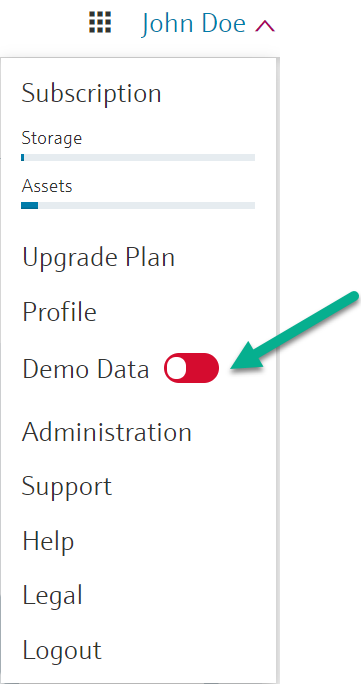
Task: Open the apps grid icon
Action: click(x=100, y=22)
